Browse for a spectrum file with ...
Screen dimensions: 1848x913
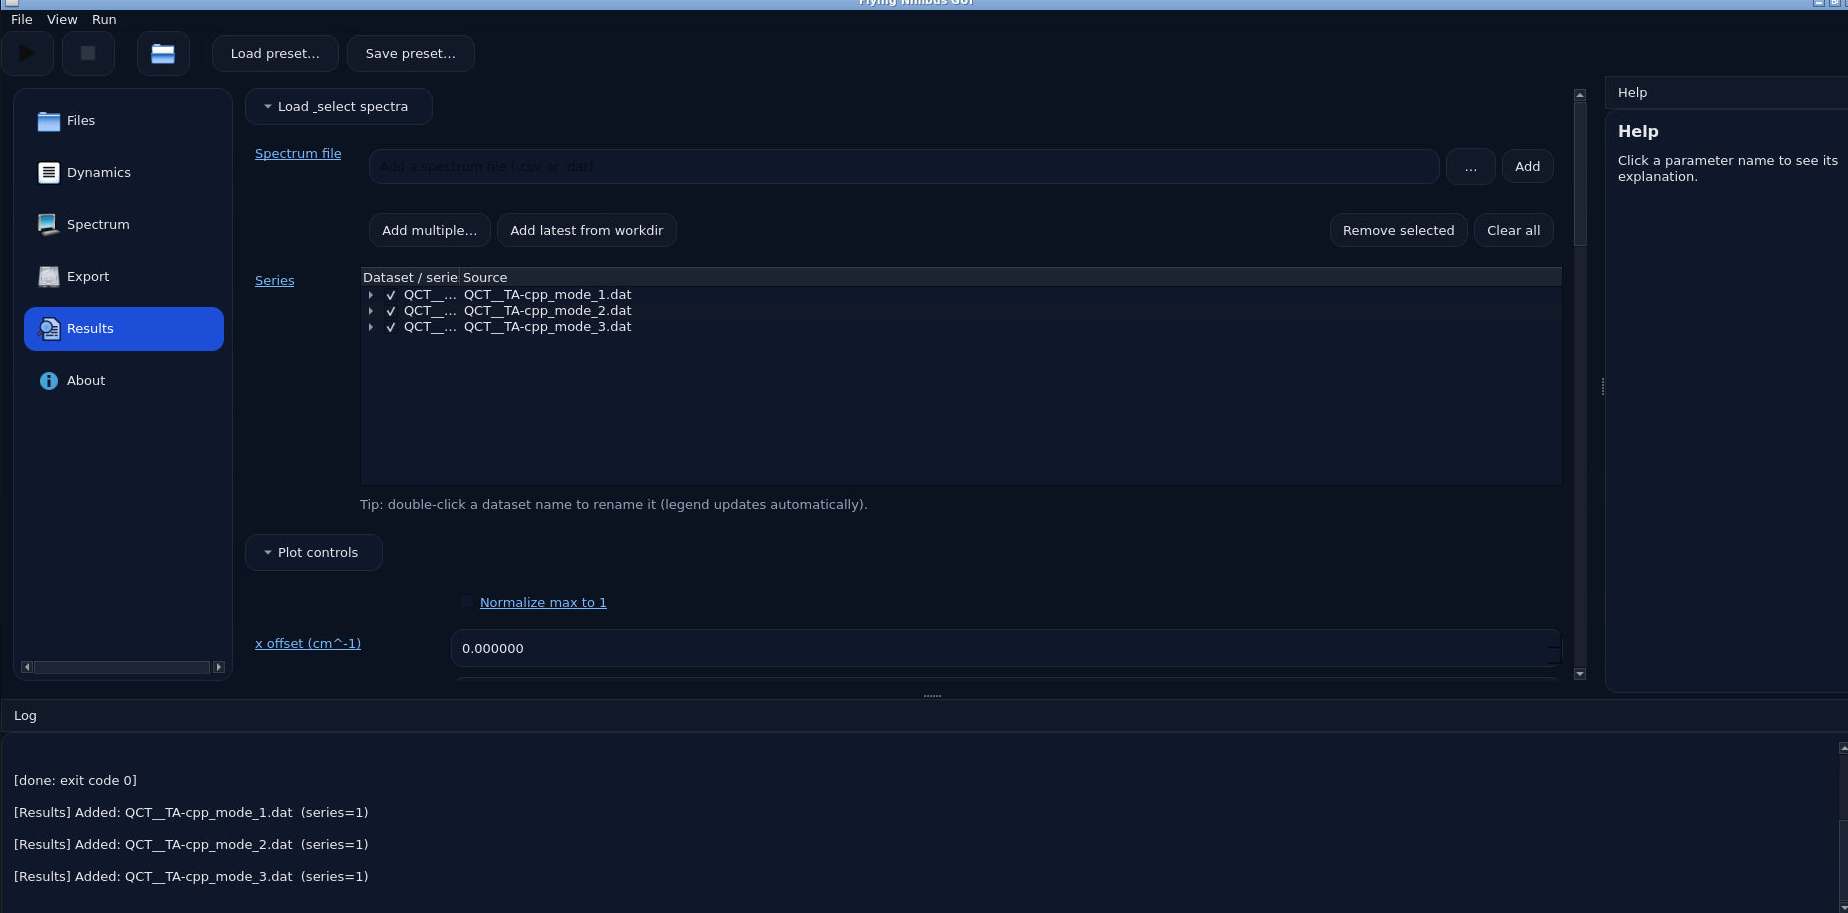pyautogui.click(x=1470, y=167)
